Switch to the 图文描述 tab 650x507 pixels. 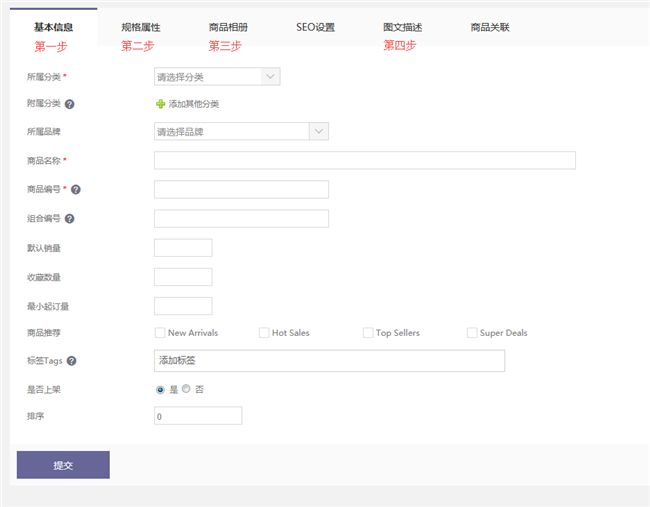pyautogui.click(x=403, y=27)
